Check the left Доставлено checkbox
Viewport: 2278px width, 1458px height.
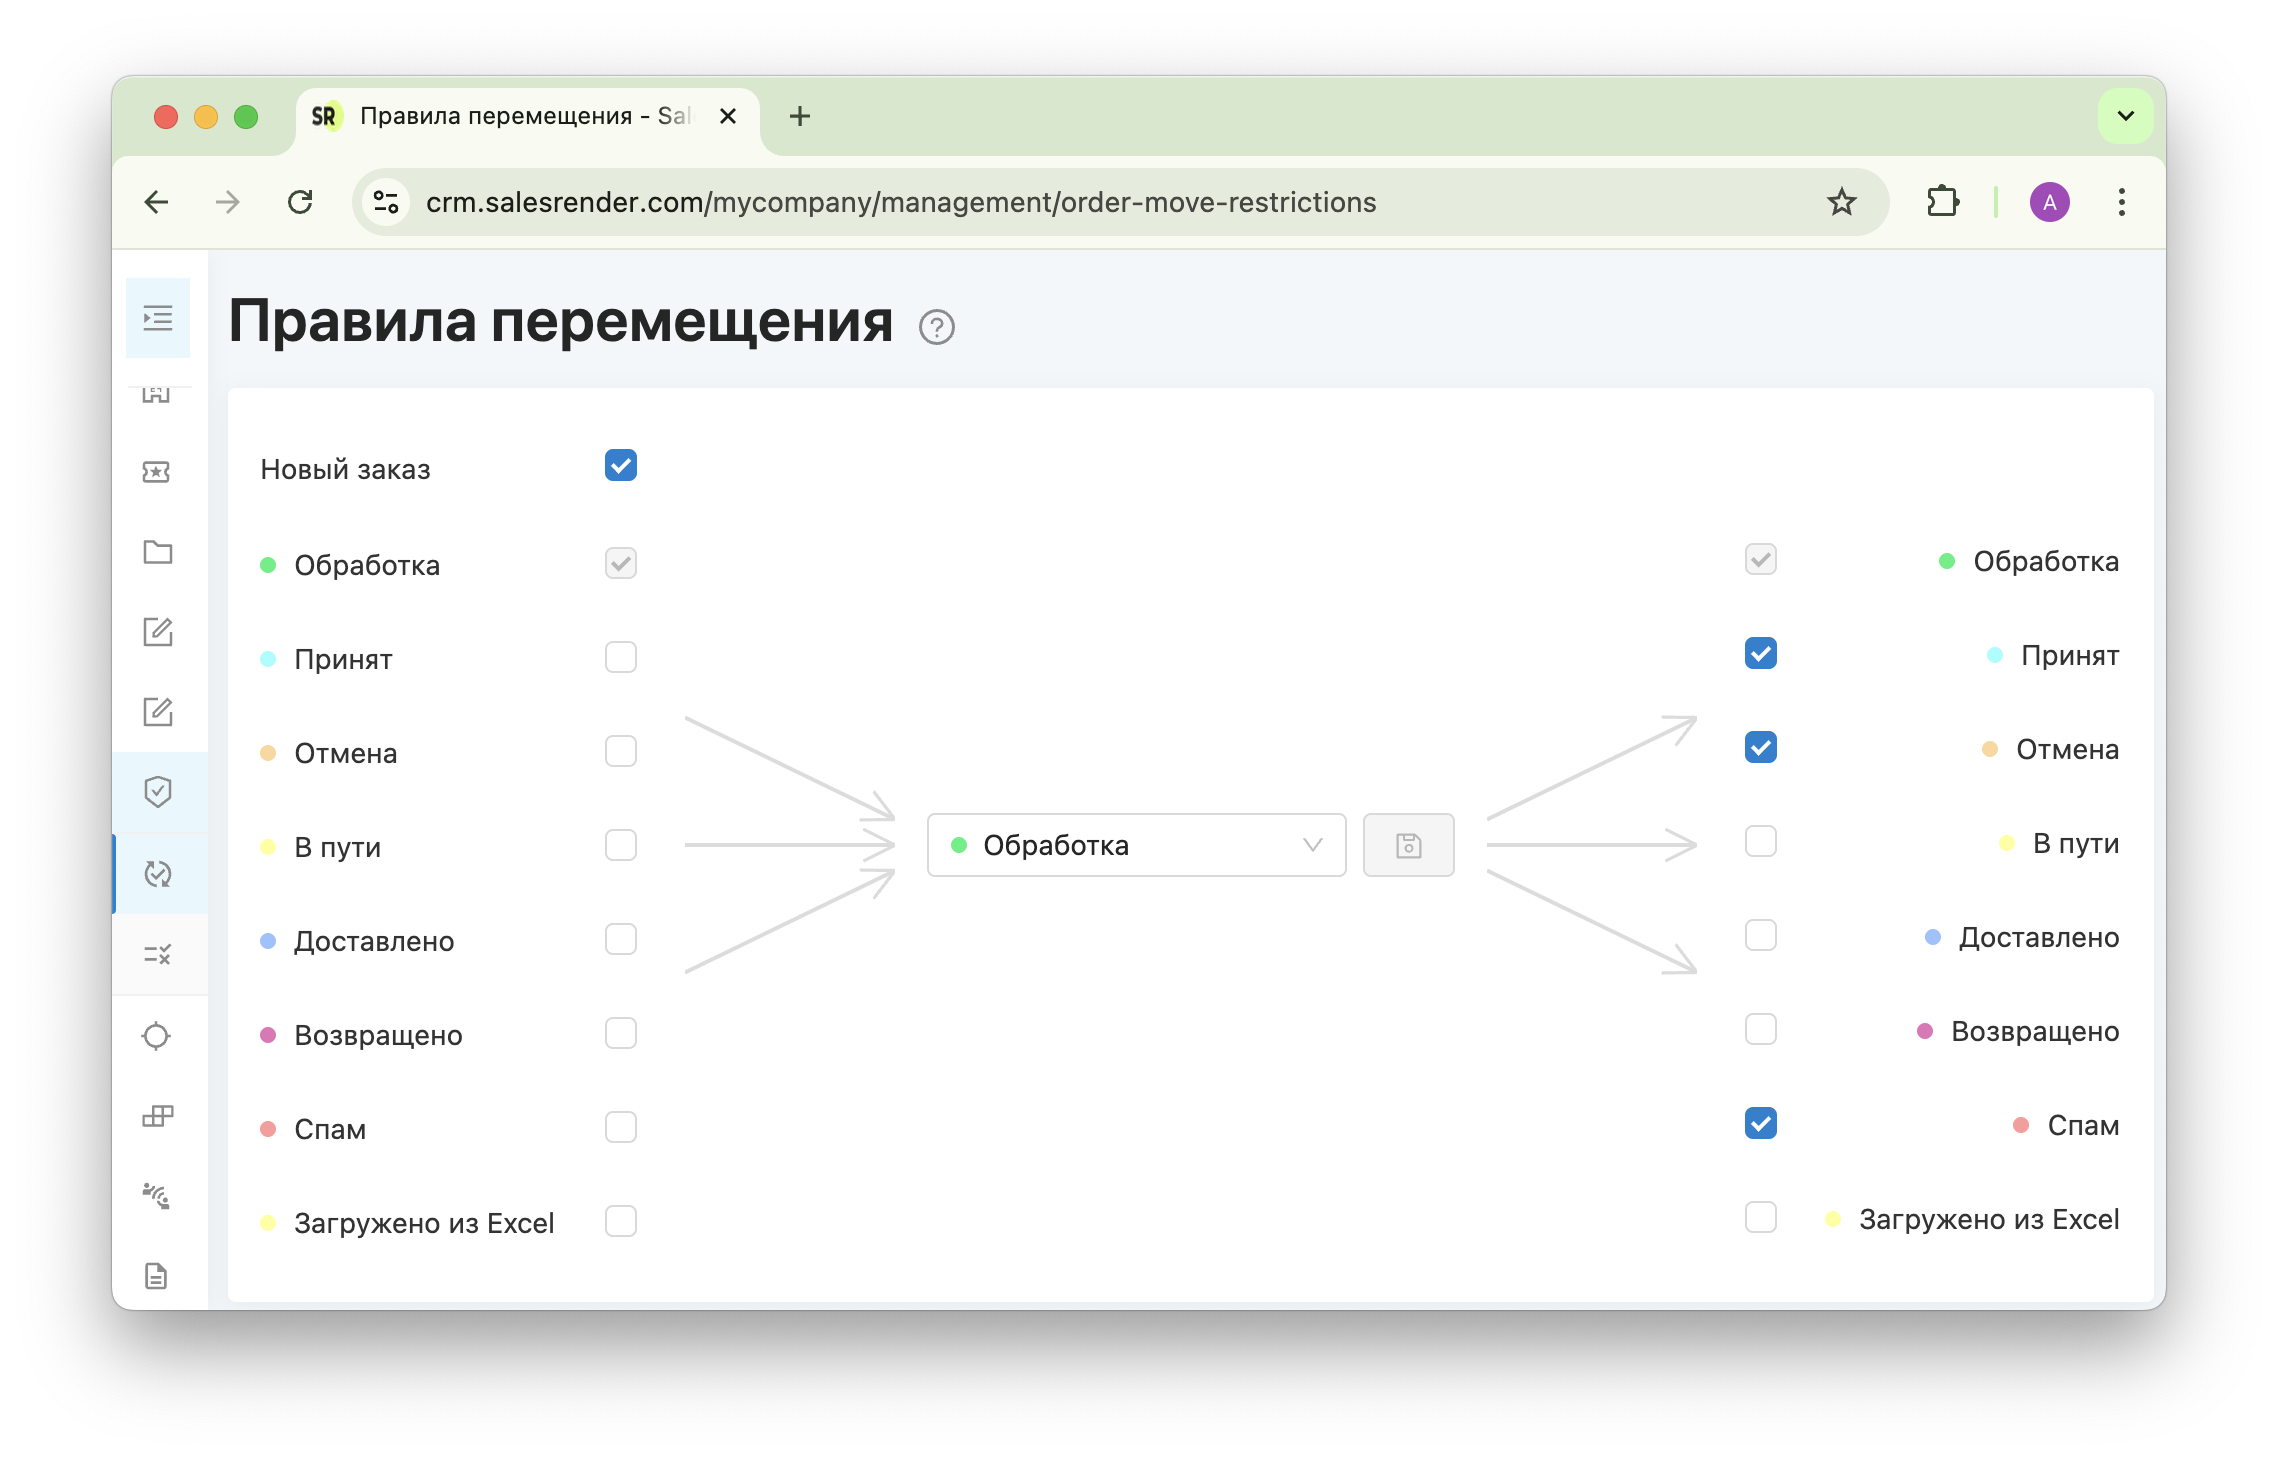tap(621, 939)
